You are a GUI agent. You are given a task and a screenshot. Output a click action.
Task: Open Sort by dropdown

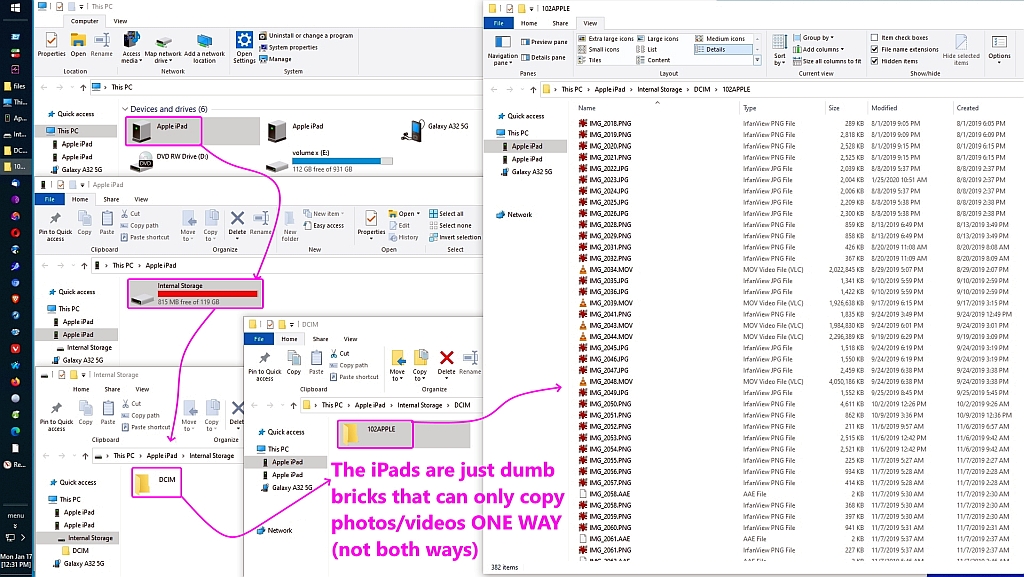[780, 51]
